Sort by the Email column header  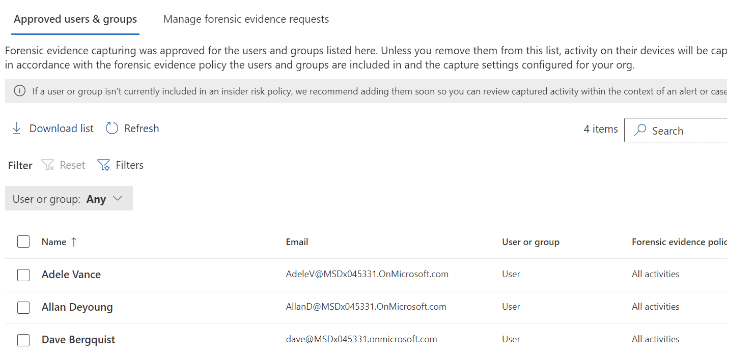click(x=297, y=242)
